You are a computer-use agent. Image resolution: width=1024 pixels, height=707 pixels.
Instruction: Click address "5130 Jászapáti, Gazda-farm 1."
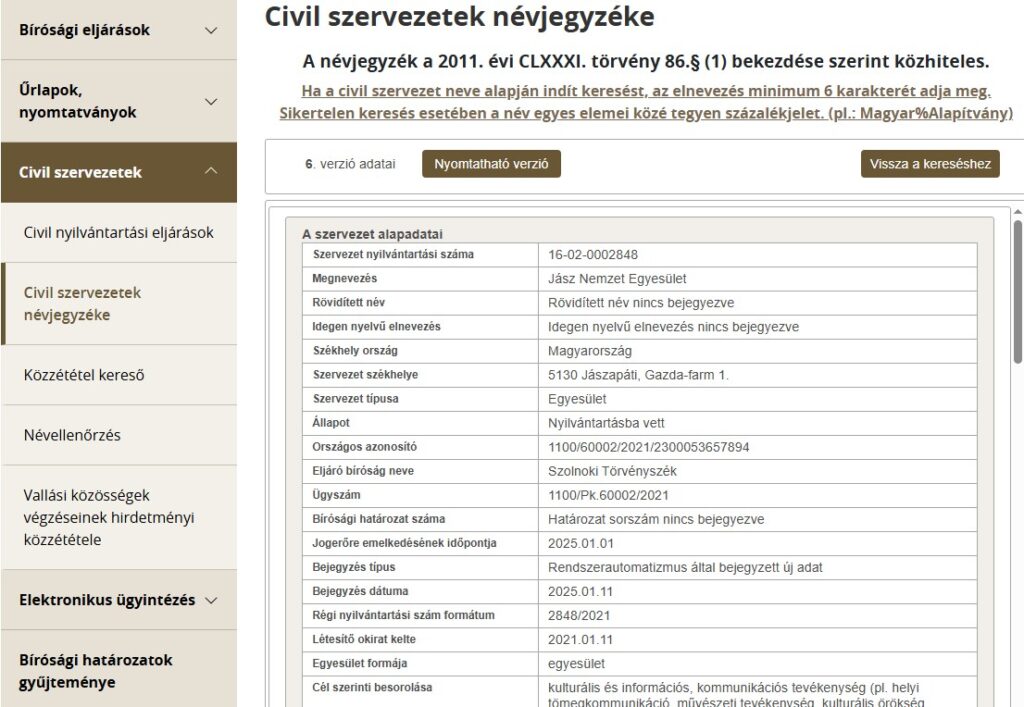tap(638, 375)
